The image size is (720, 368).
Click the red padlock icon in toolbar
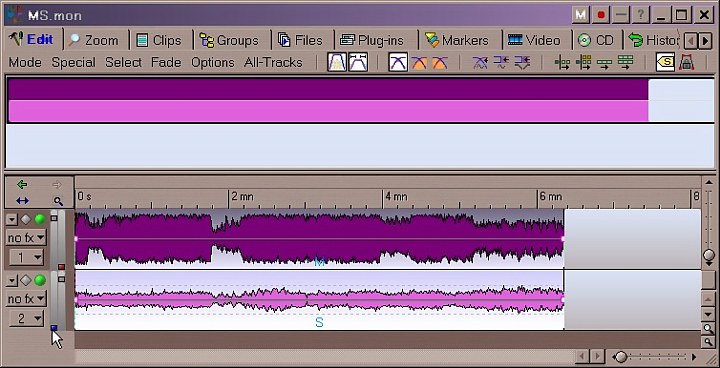[x=686, y=62]
